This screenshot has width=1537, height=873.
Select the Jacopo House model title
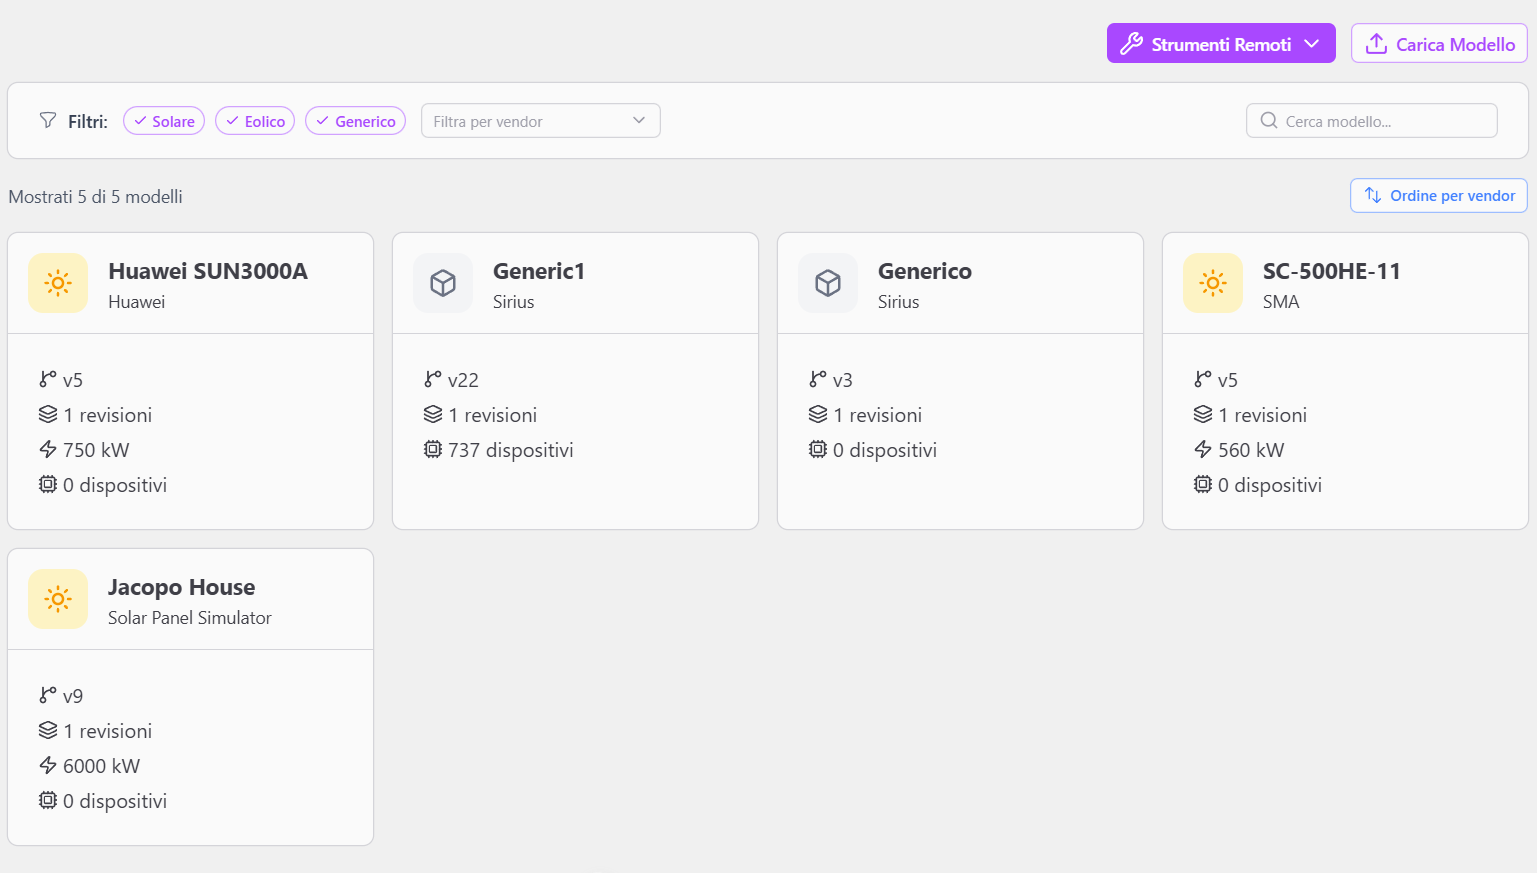click(181, 587)
